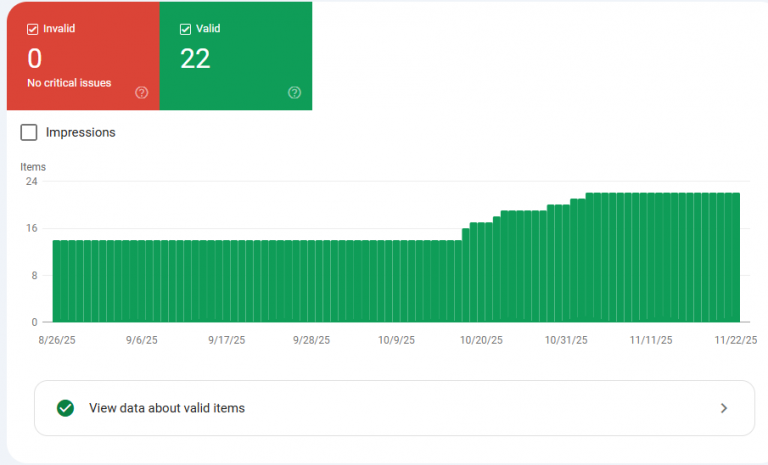Image resolution: width=768 pixels, height=465 pixels.
Task: Click the 24 axis value
Action: pyautogui.click(x=31, y=181)
